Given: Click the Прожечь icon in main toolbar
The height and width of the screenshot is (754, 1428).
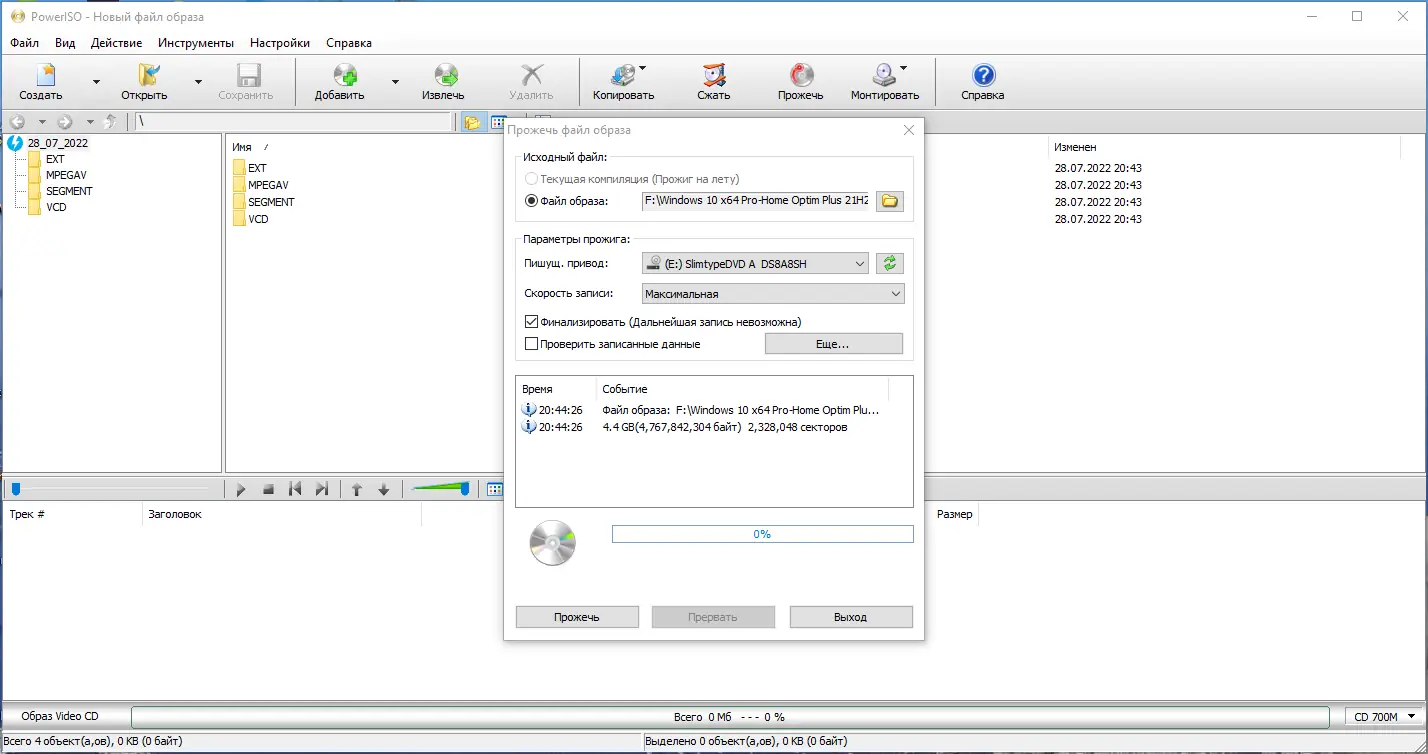Looking at the screenshot, I should [x=801, y=76].
